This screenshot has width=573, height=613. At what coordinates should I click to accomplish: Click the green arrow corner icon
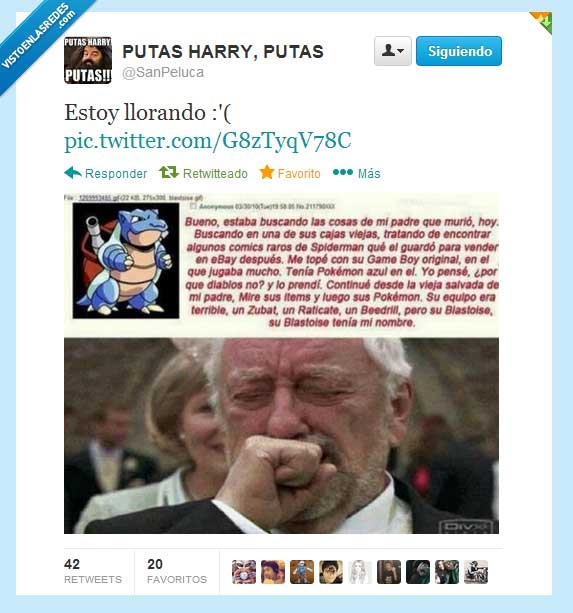[542, 22]
